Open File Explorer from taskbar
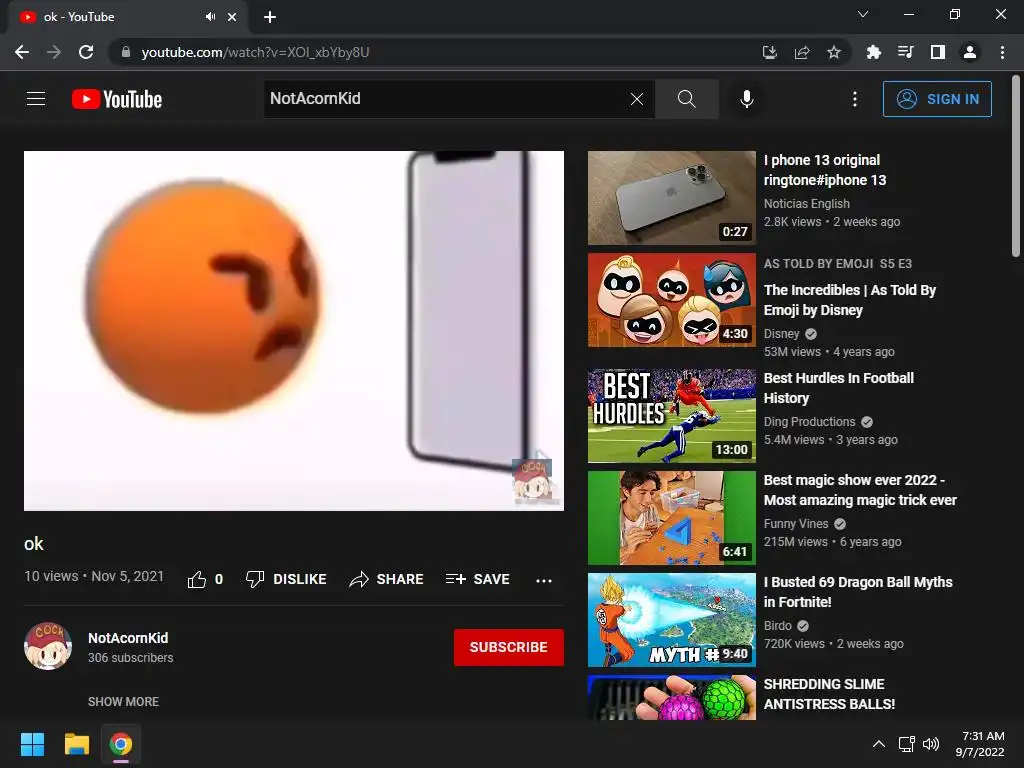 point(76,744)
